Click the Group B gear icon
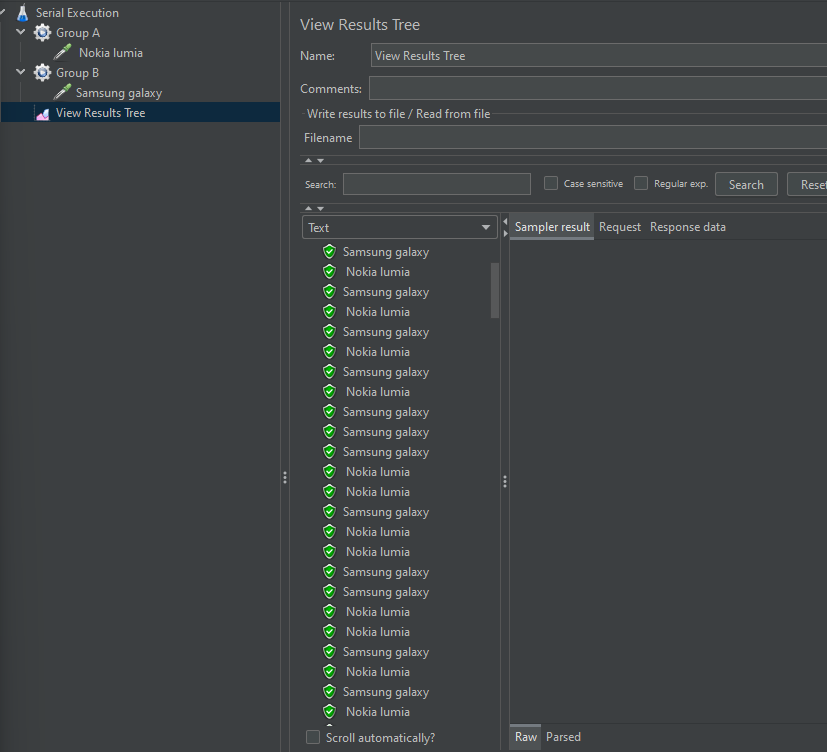Image resolution: width=827 pixels, height=752 pixels. pos(42,73)
